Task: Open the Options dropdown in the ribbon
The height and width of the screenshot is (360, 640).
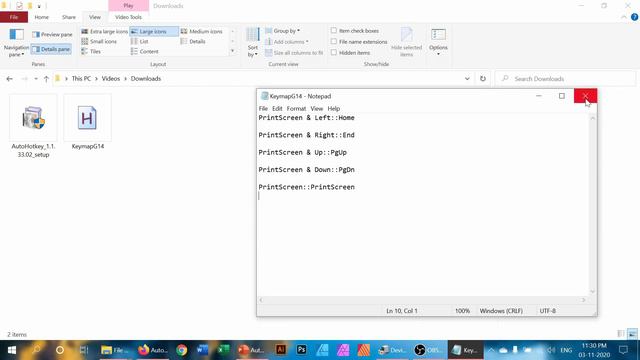Action: click(438, 42)
